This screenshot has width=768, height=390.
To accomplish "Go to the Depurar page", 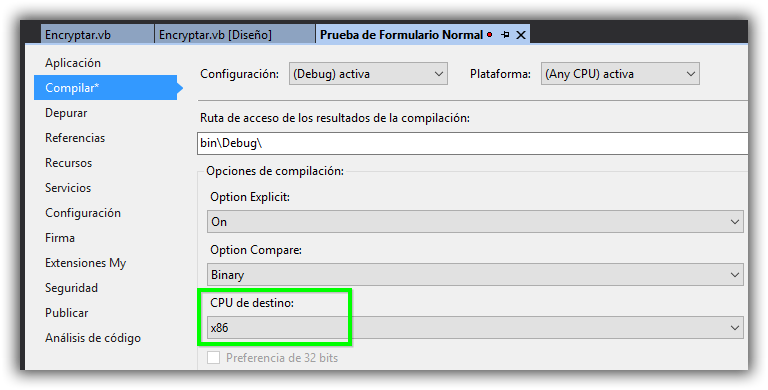I will 66,113.
